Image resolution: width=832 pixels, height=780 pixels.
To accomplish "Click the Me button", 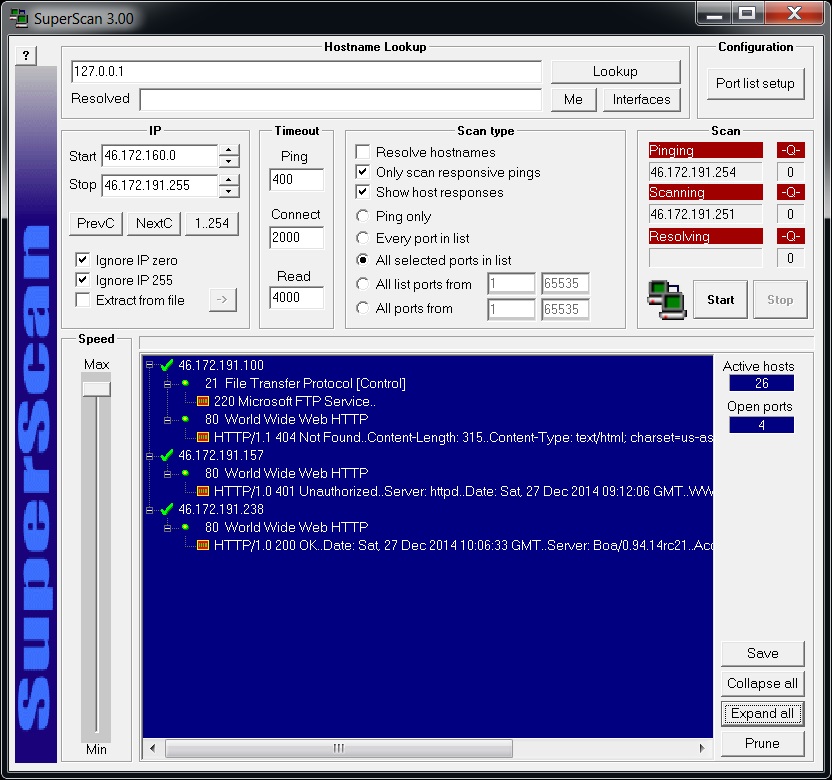I will 574,100.
